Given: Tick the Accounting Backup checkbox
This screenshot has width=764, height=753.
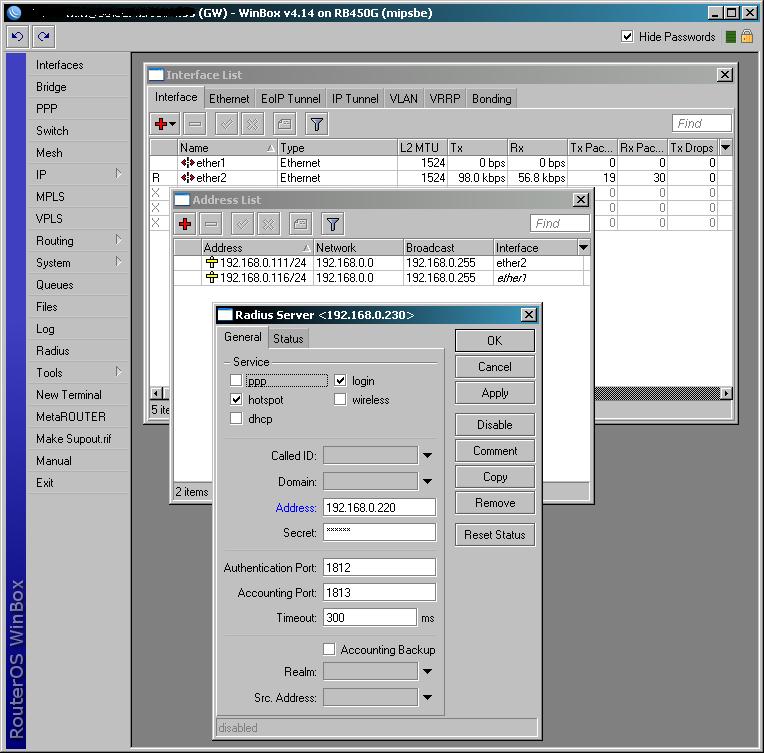Looking at the screenshot, I should coord(330,650).
